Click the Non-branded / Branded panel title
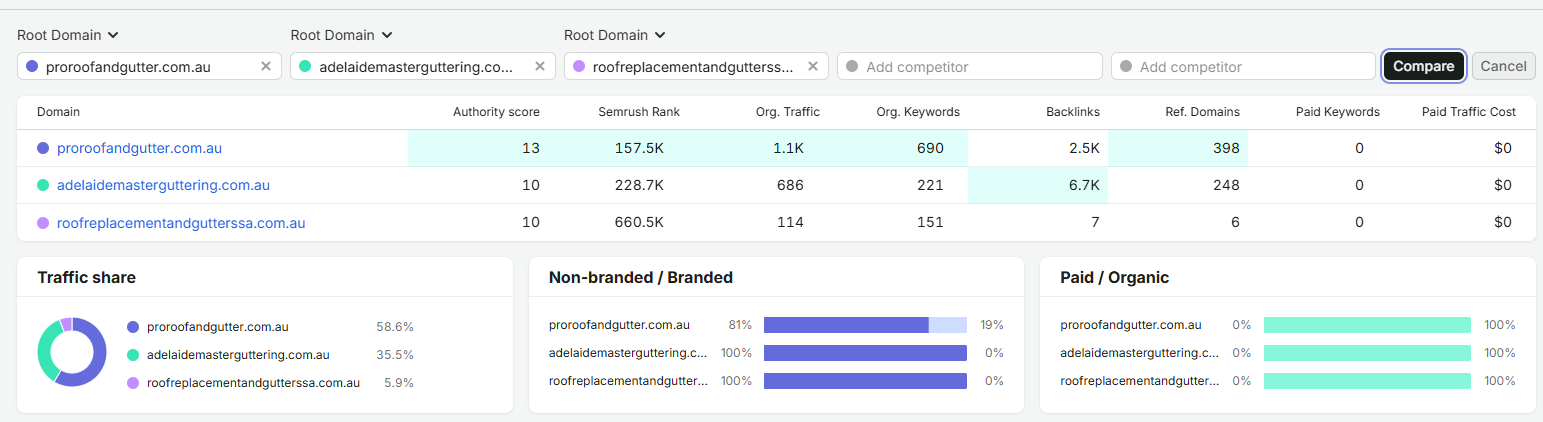1543x422 pixels. (641, 277)
